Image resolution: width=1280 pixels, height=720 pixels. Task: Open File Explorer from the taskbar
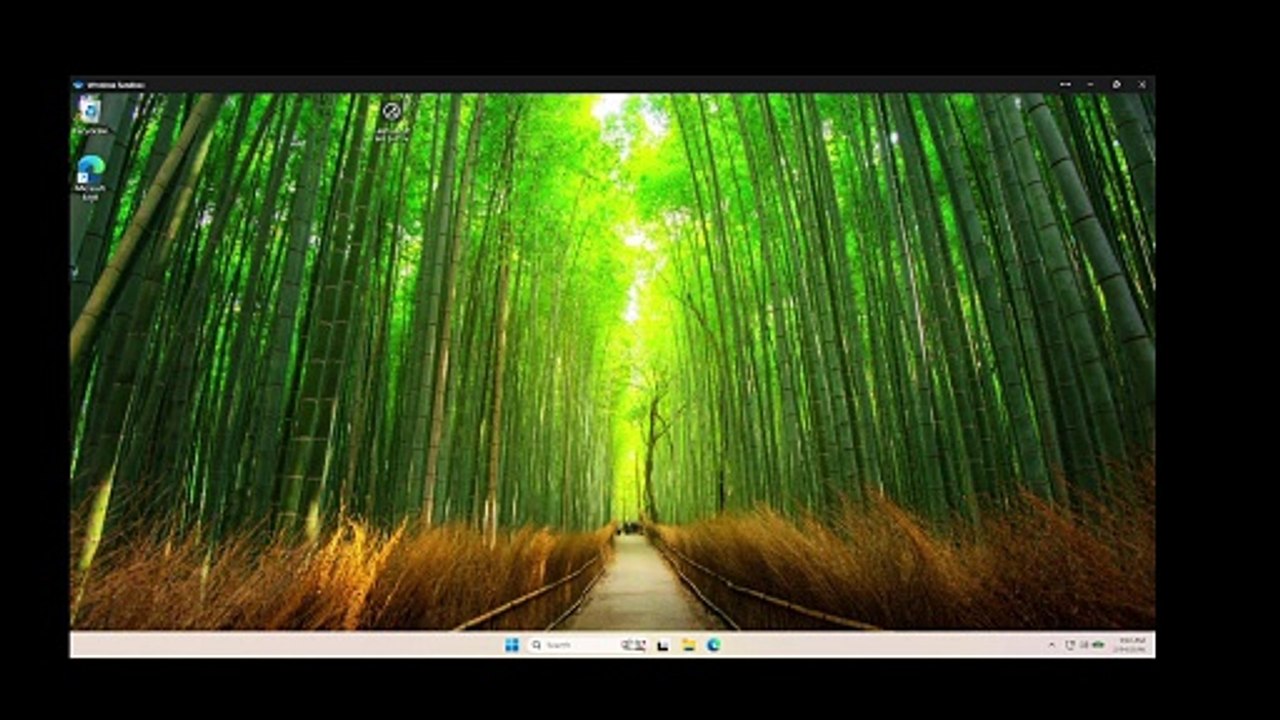(x=688, y=645)
